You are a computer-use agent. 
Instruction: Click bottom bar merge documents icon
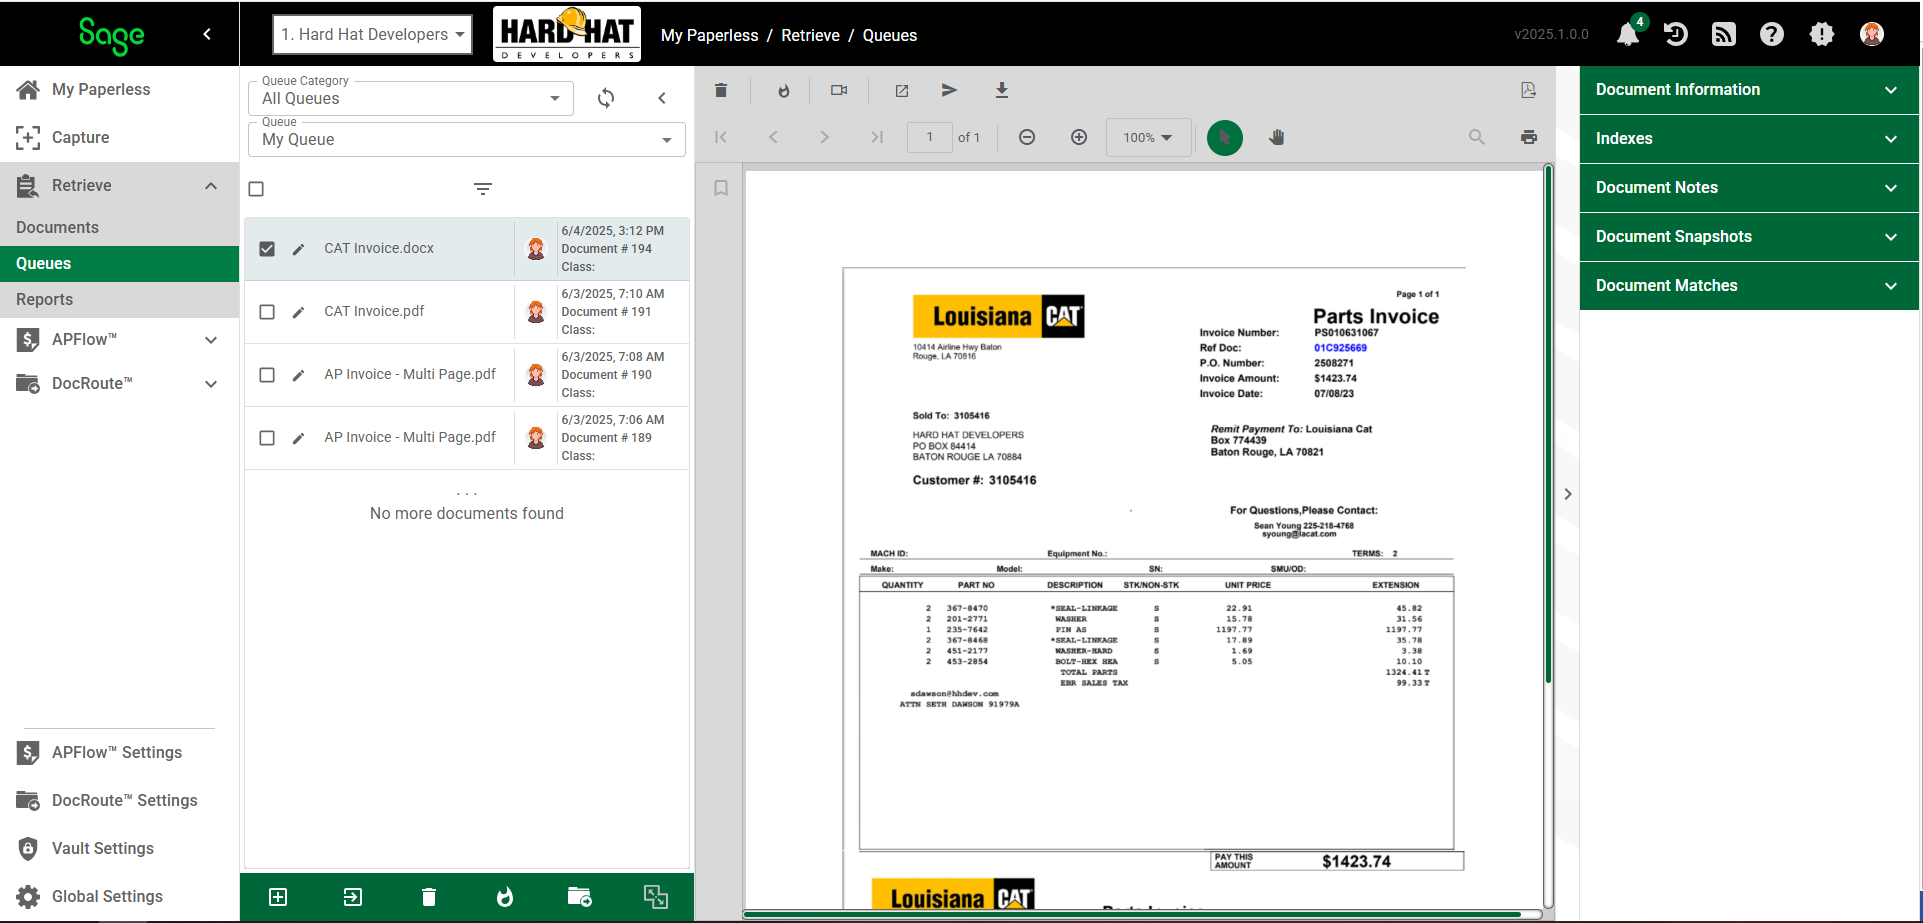pyautogui.click(x=656, y=897)
